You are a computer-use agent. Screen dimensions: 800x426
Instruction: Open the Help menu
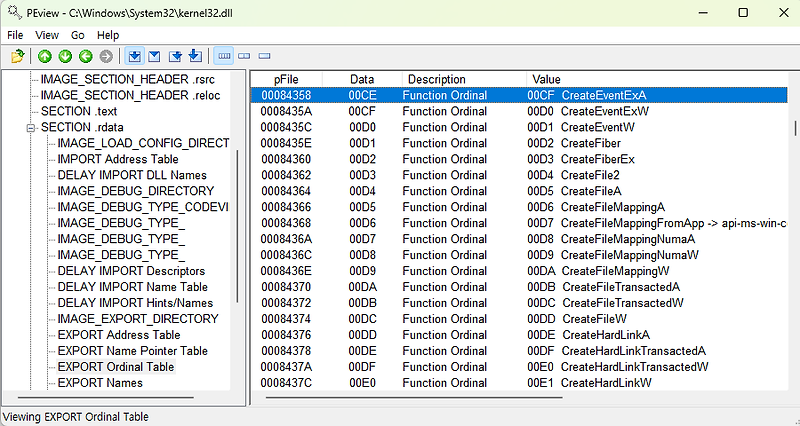[108, 35]
